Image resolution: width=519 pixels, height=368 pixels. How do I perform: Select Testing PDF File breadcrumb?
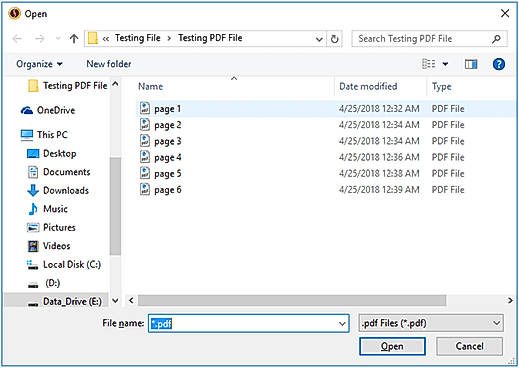[210, 38]
